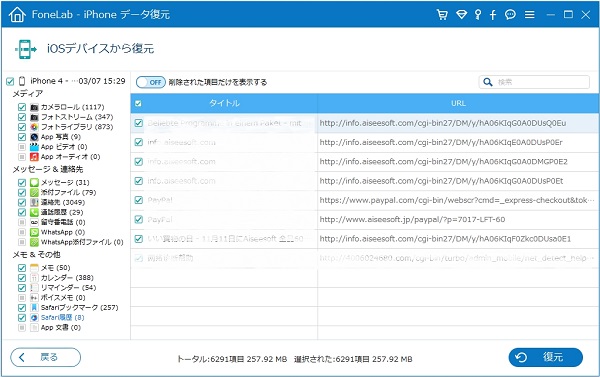Uncheck the メッセージ (31) checkbox
This screenshot has width=600, height=377.
22,183
